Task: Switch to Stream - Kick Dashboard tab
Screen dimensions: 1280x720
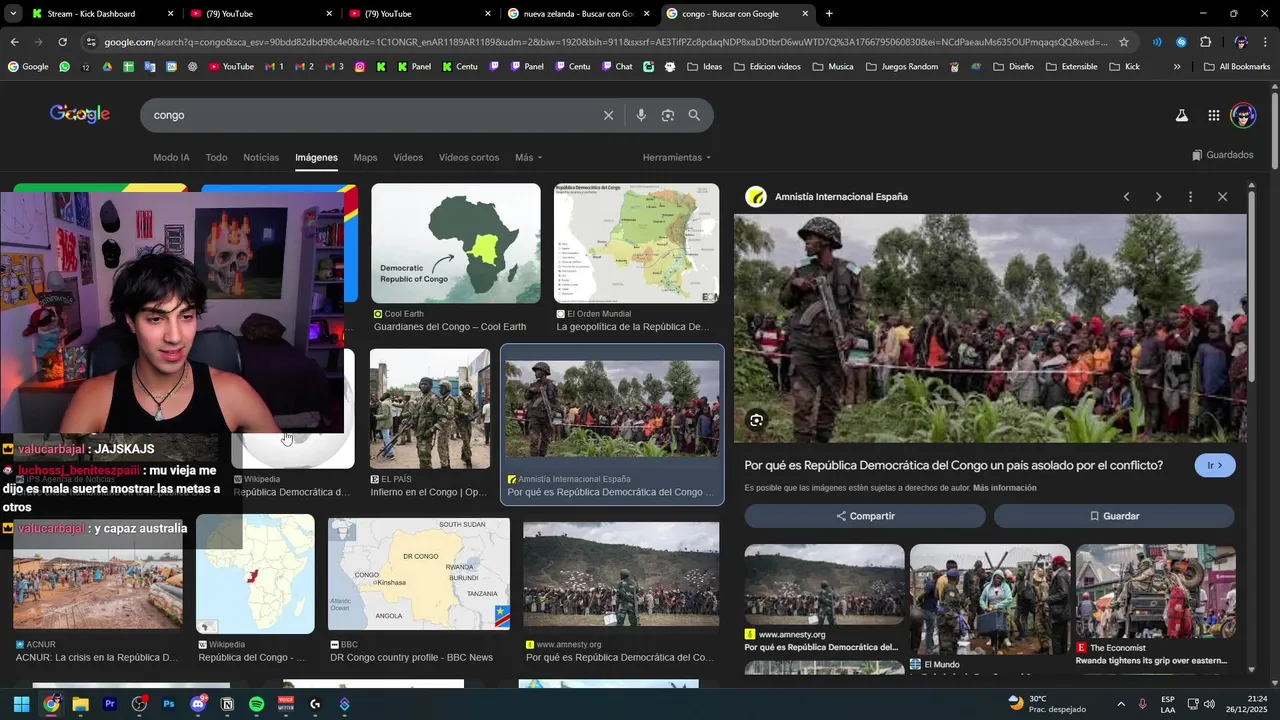Action: tap(103, 14)
